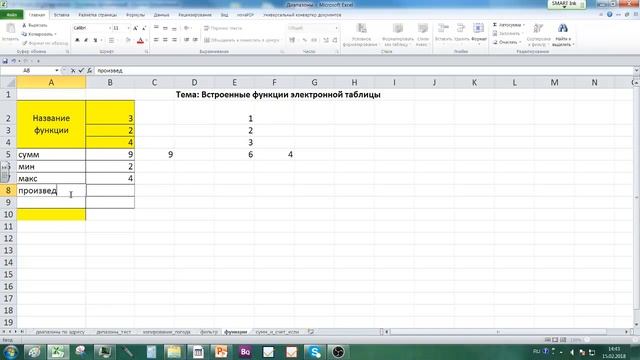The height and width of the screenshot is (360, 640).
Task: Increase the decimal places
Action: (x=326, y=40)
